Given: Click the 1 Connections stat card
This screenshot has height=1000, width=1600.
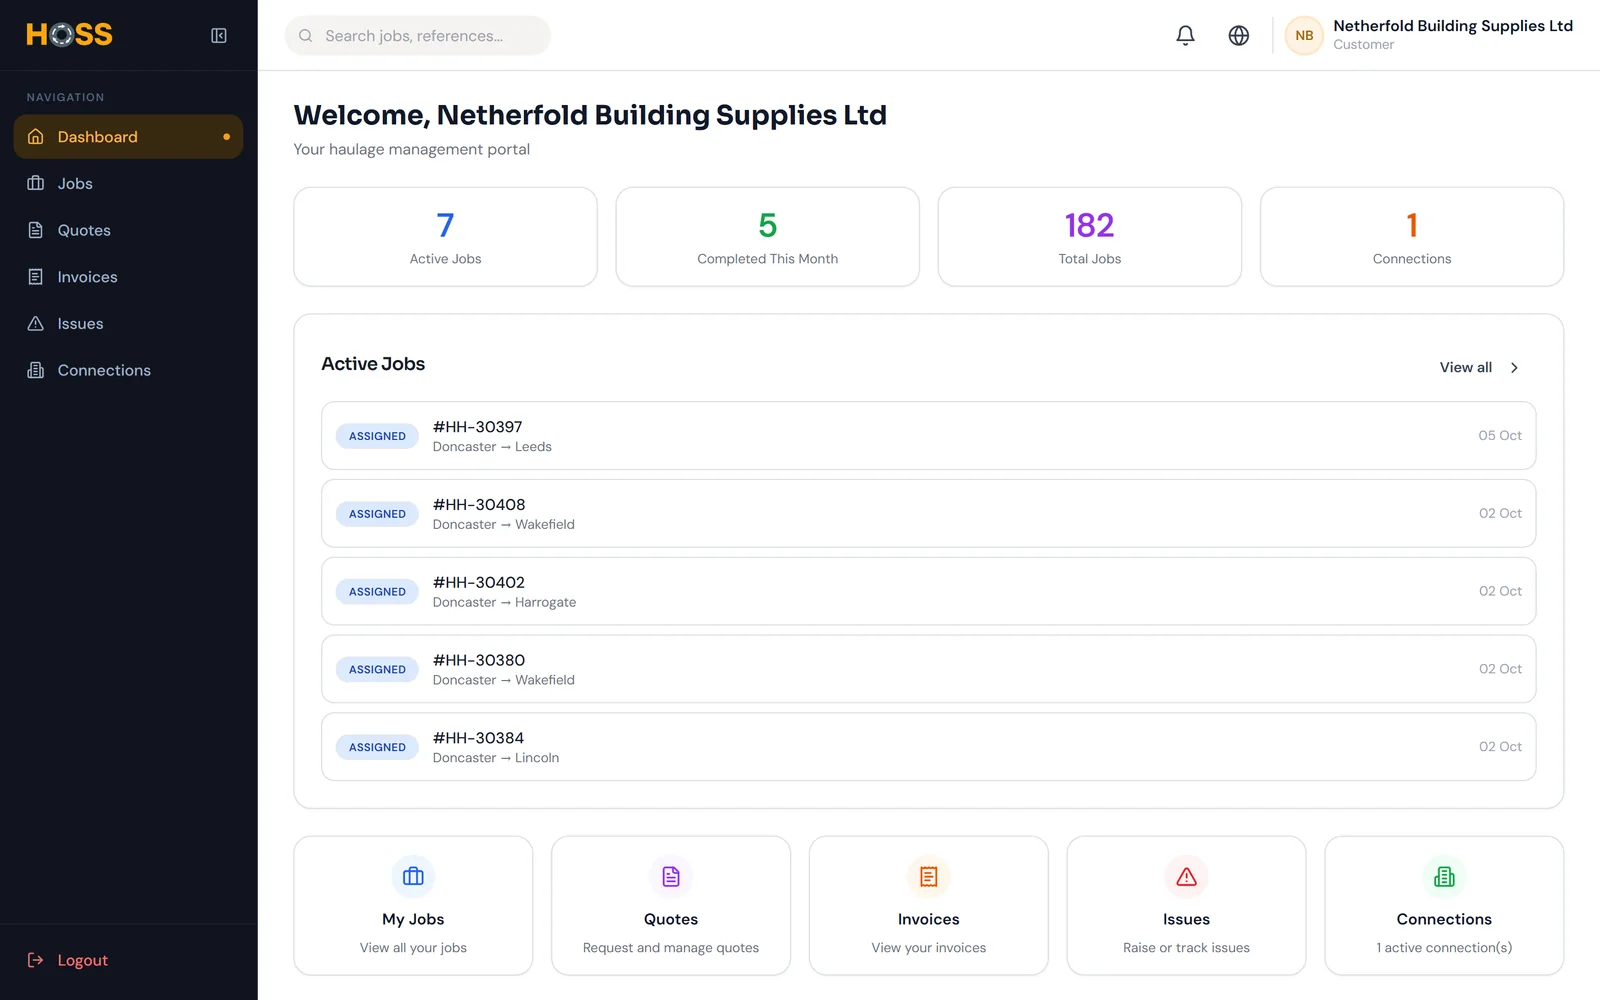Looking at the screenshot, I should pyautogui.click(x=1412, y=237).
